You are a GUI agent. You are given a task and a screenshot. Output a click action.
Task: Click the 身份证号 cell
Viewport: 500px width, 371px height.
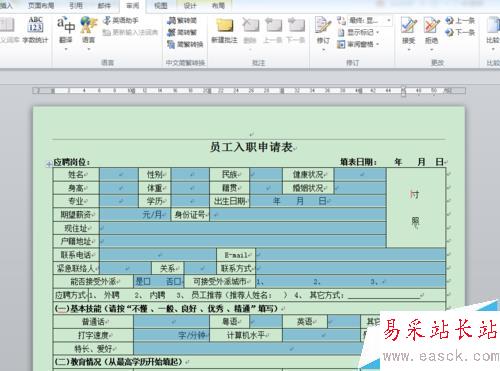point(190,215)
